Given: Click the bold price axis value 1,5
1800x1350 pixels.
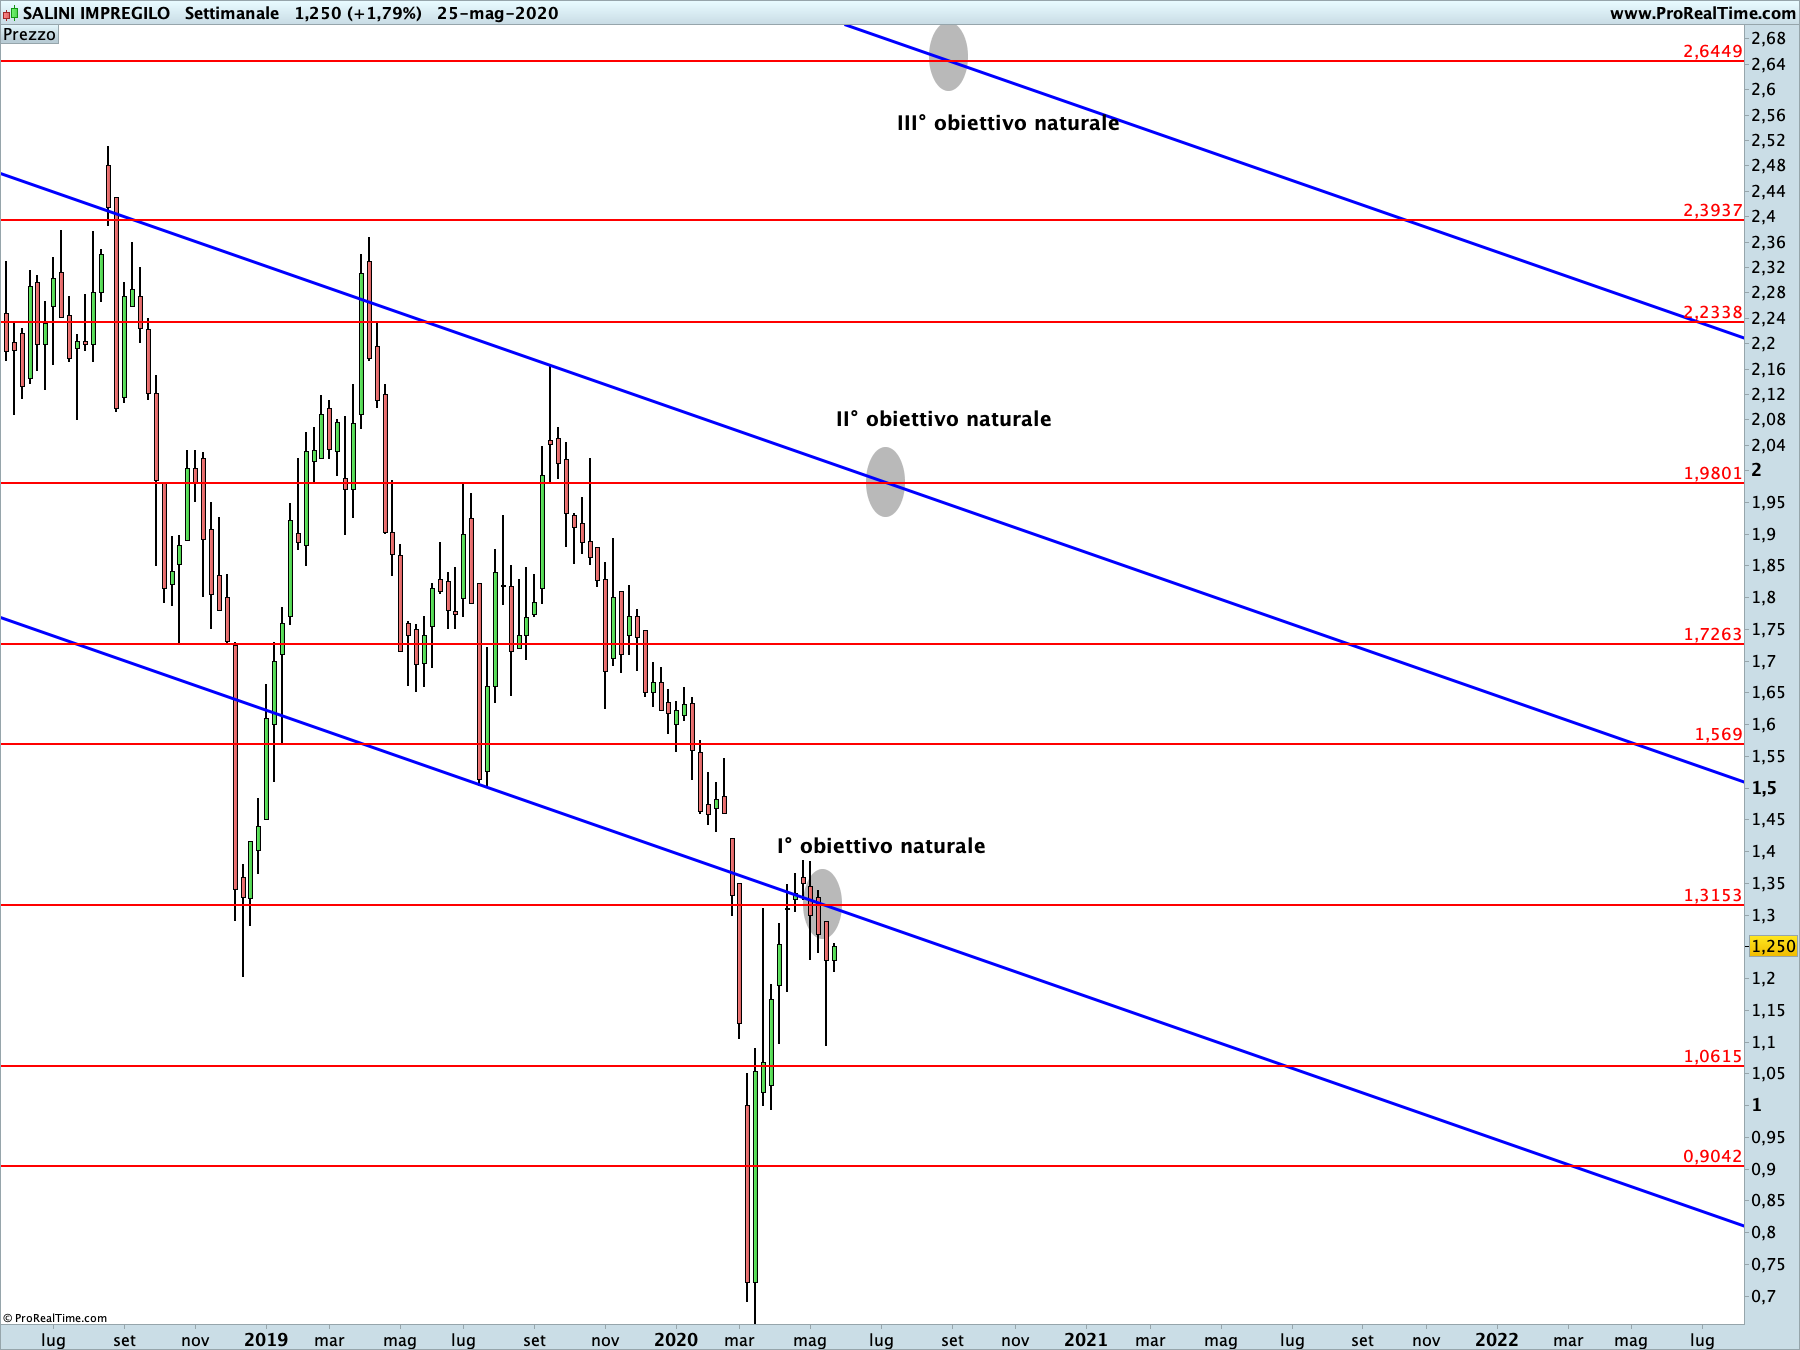Looking at the screenshot, I should coord(1764,788).
